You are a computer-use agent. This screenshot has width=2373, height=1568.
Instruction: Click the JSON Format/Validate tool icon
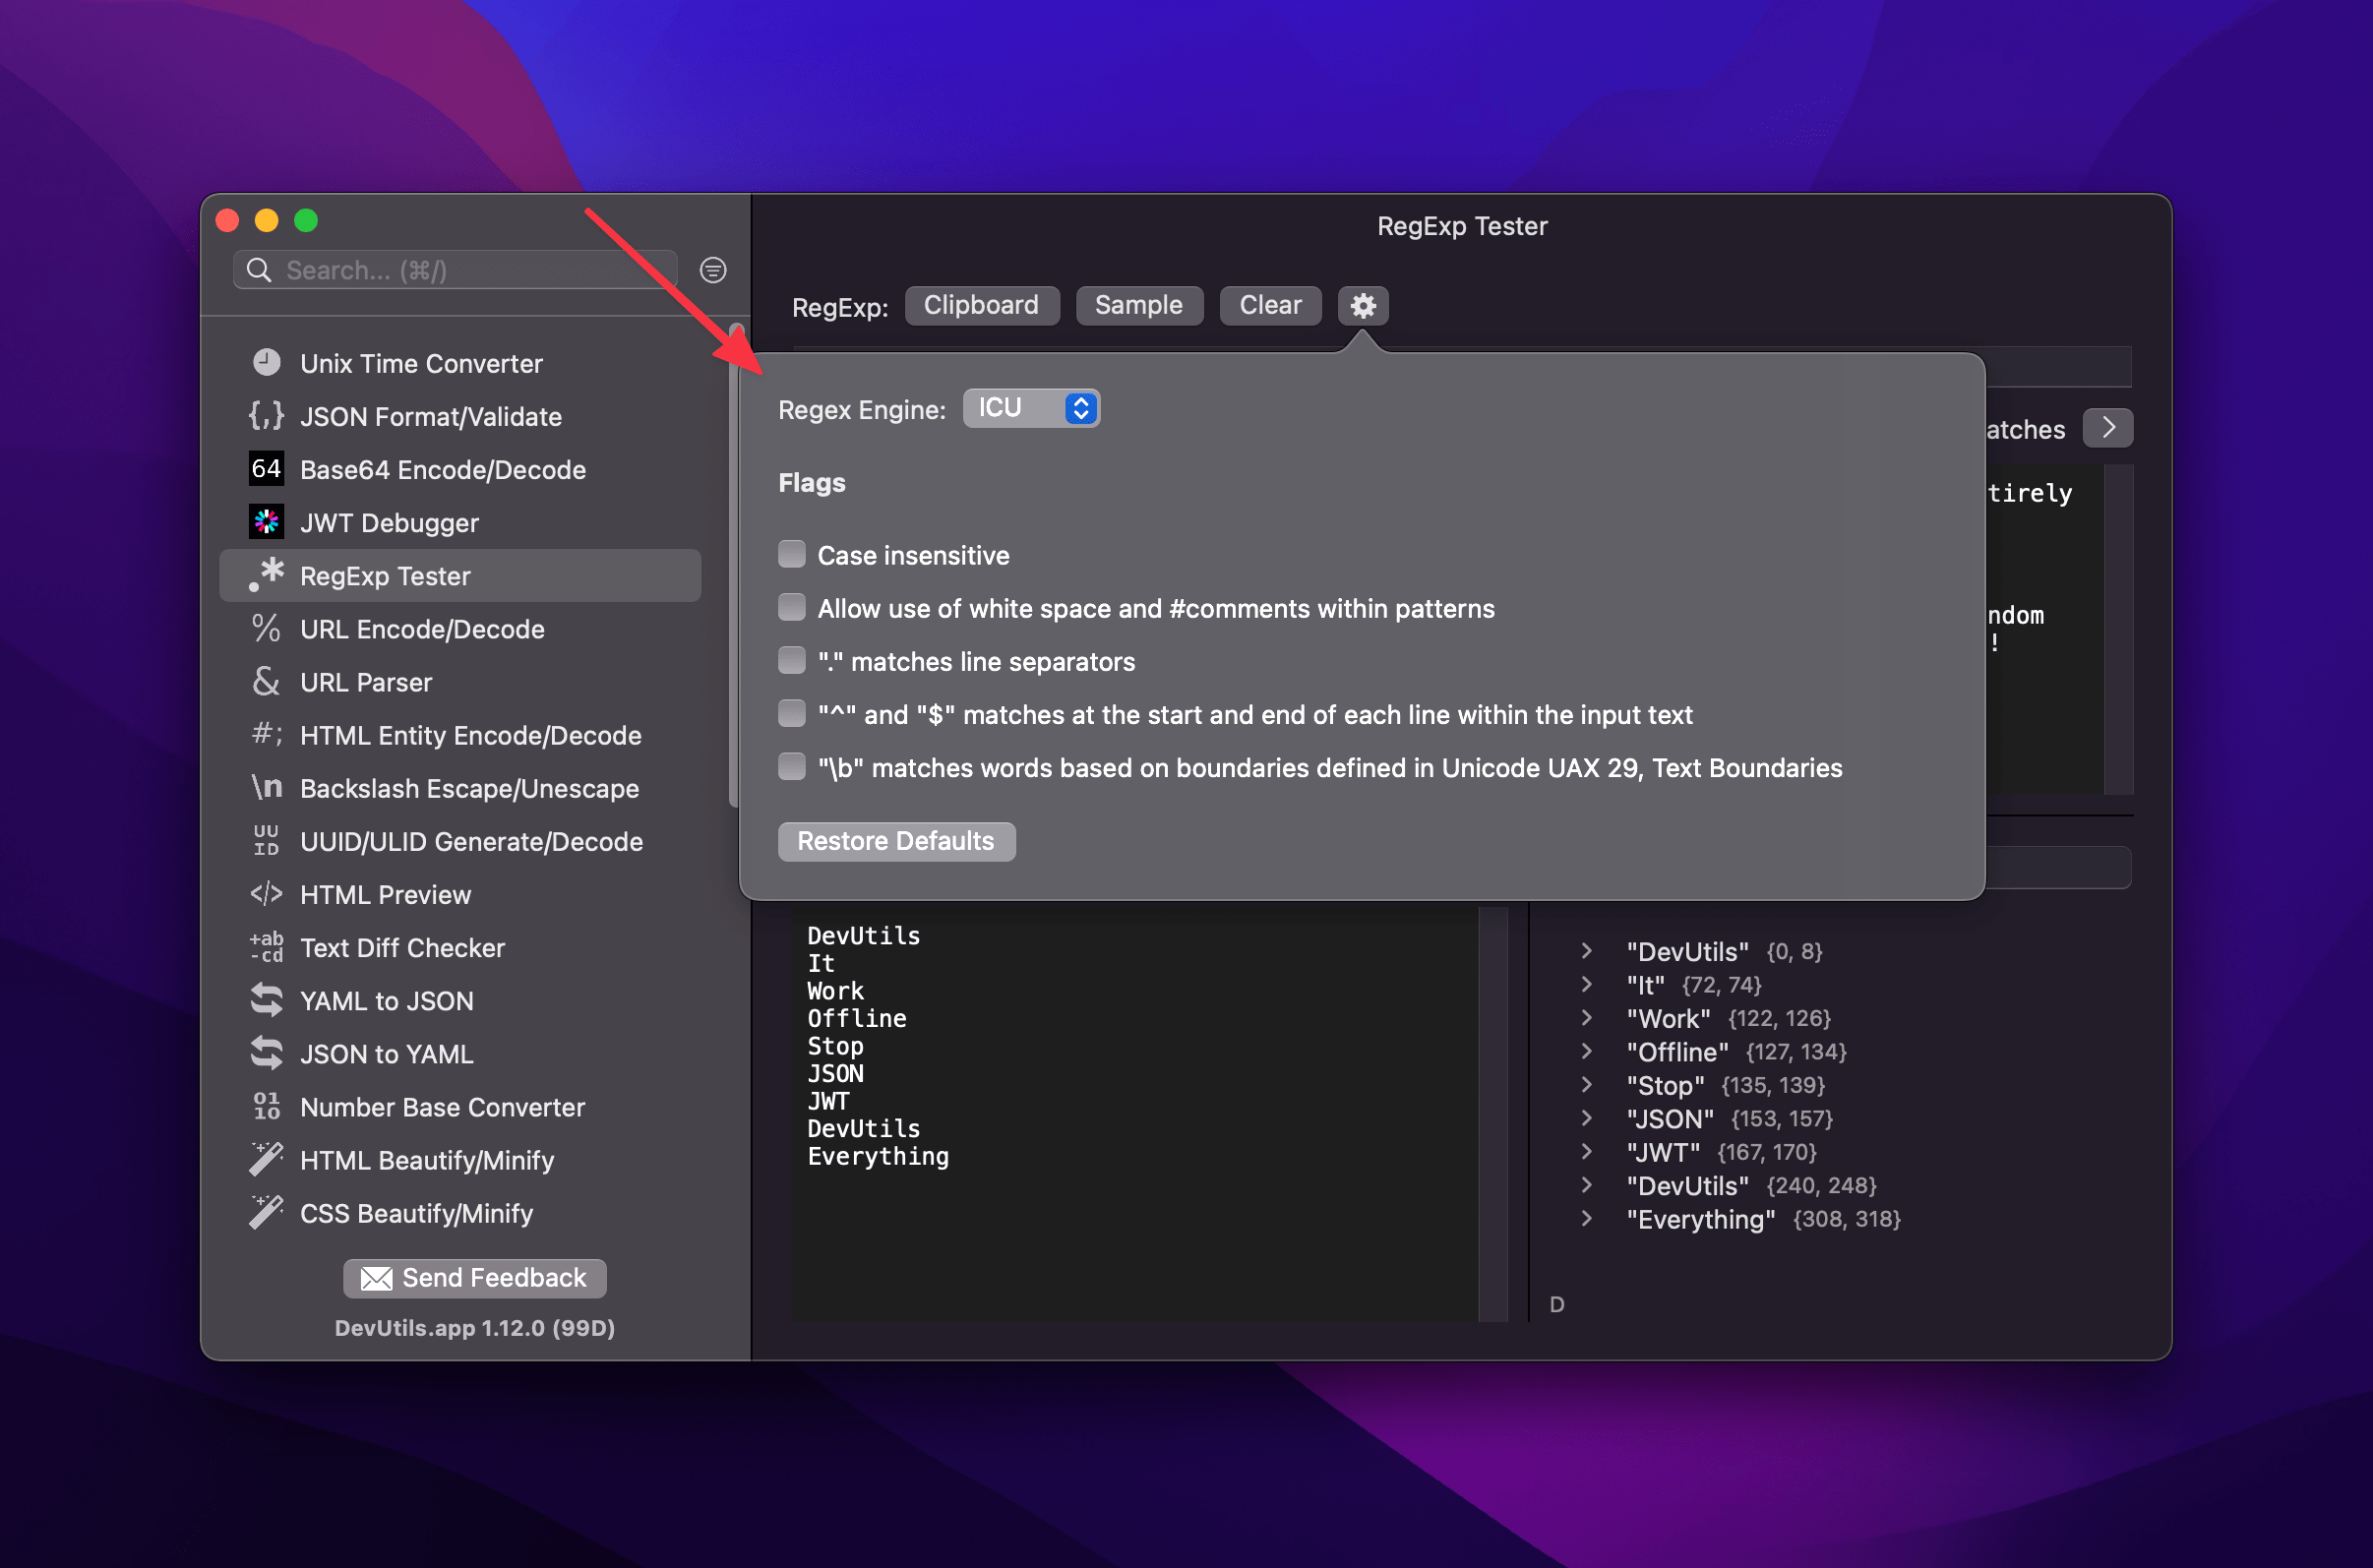point(266,415)
